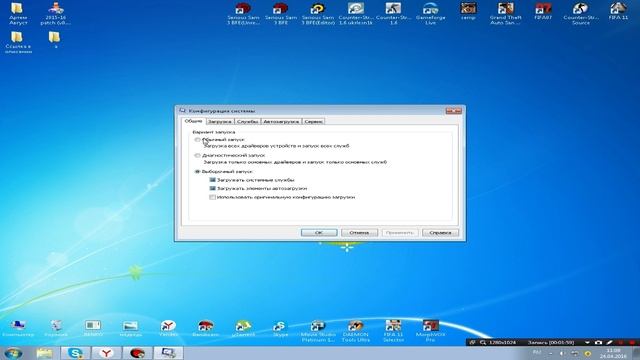Screen dimensions: 640x360
Task: Select the Компьютер desktop icon
Action: (18, 328)
